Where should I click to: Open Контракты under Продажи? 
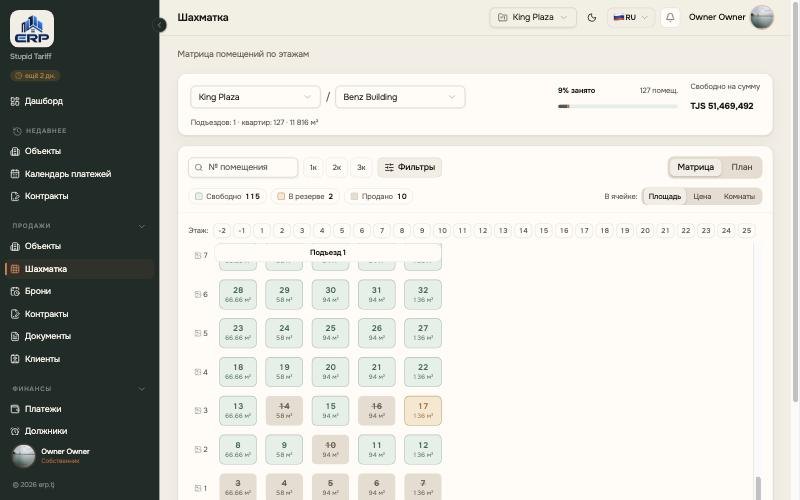(x=46, y=314)
